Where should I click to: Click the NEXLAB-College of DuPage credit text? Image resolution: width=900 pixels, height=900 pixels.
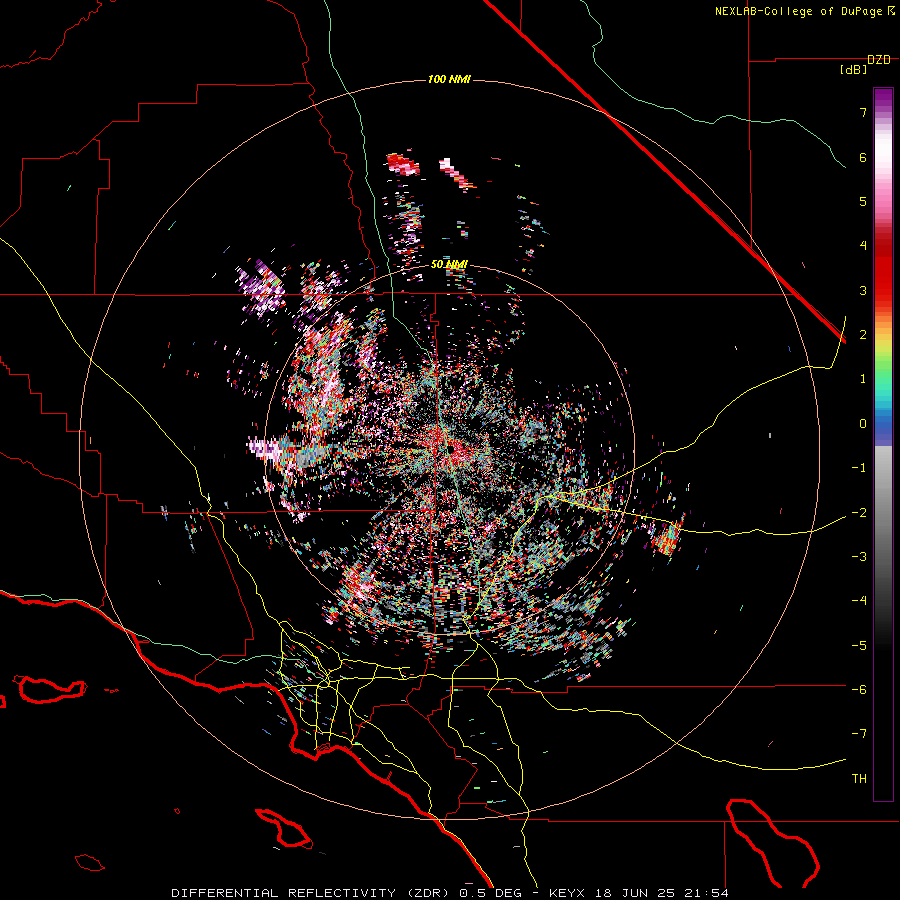click(798, 11)
